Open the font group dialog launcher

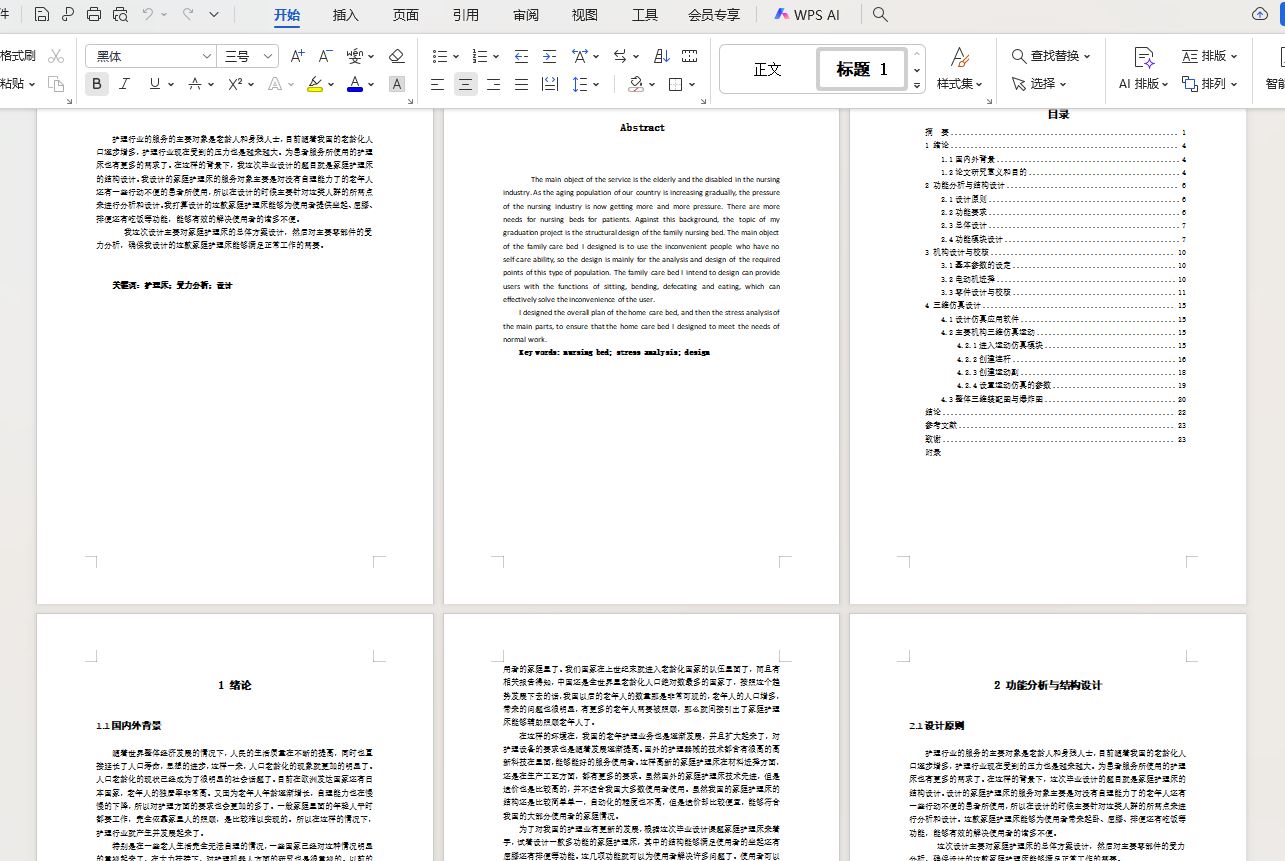410,101
